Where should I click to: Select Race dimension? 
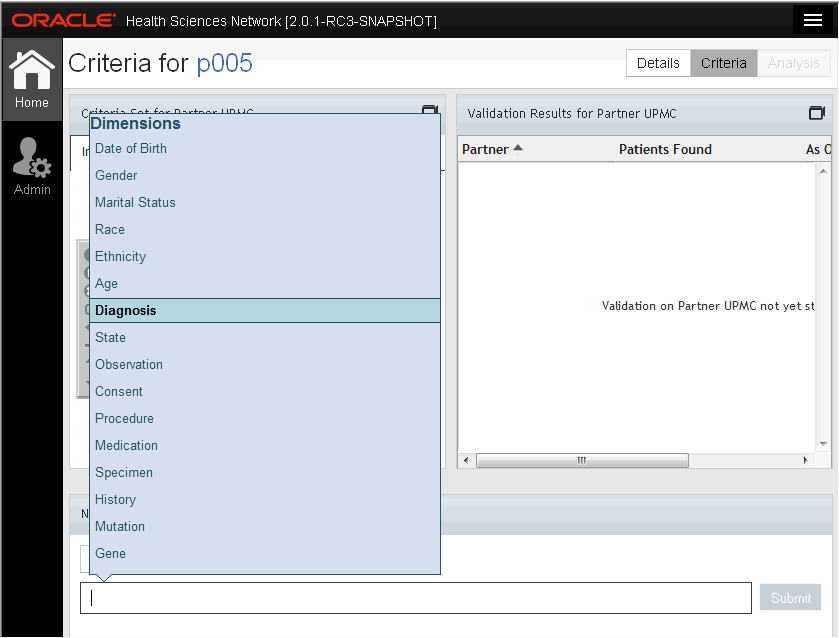[265, 230]
